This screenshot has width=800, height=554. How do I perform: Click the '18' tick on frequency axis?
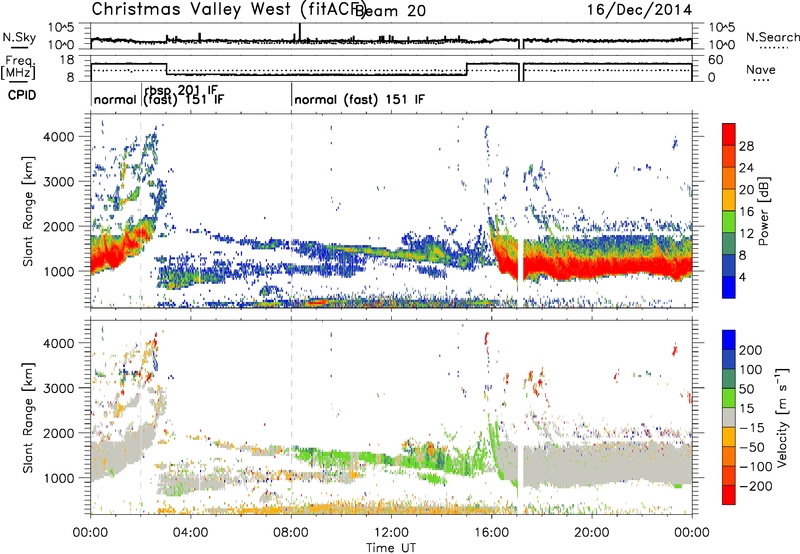tap(67, 60)
